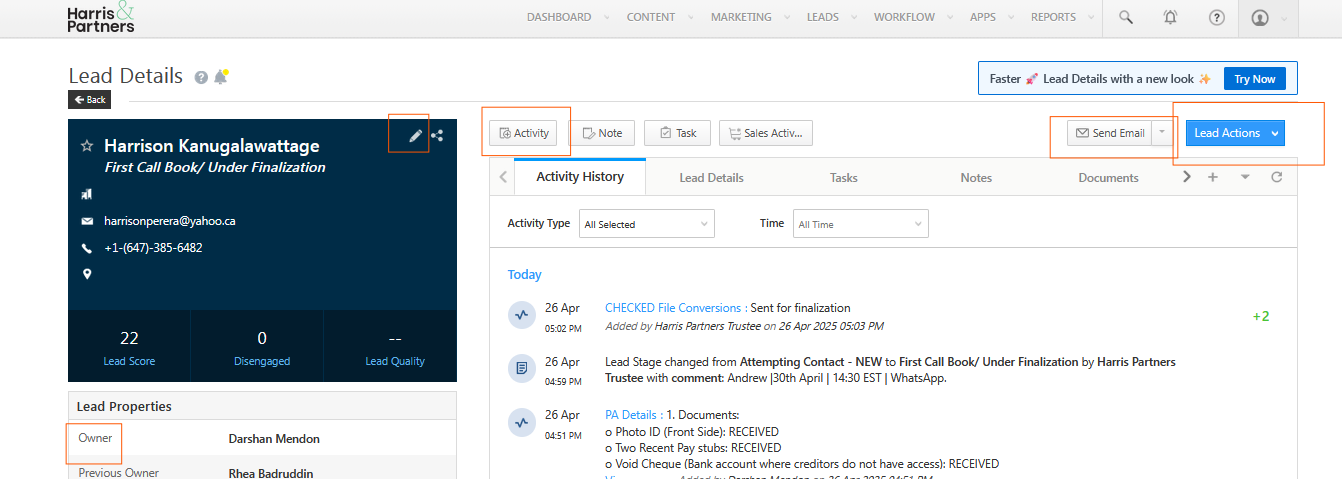Expand the Activity Type dropdown
The width and height of the screenshot is (1342, 479).
click(647, 224)
